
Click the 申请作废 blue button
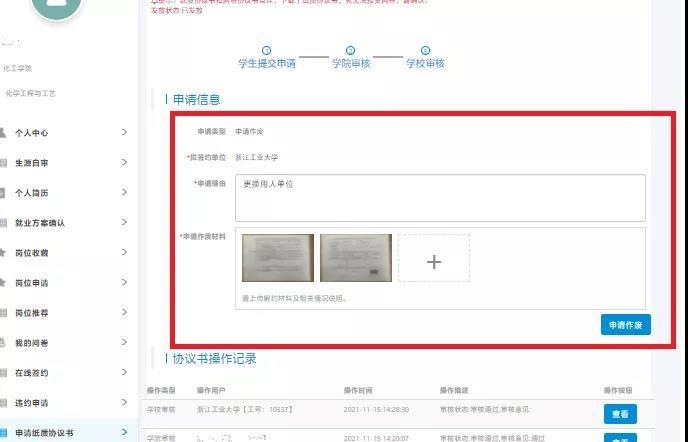(626, 325)
